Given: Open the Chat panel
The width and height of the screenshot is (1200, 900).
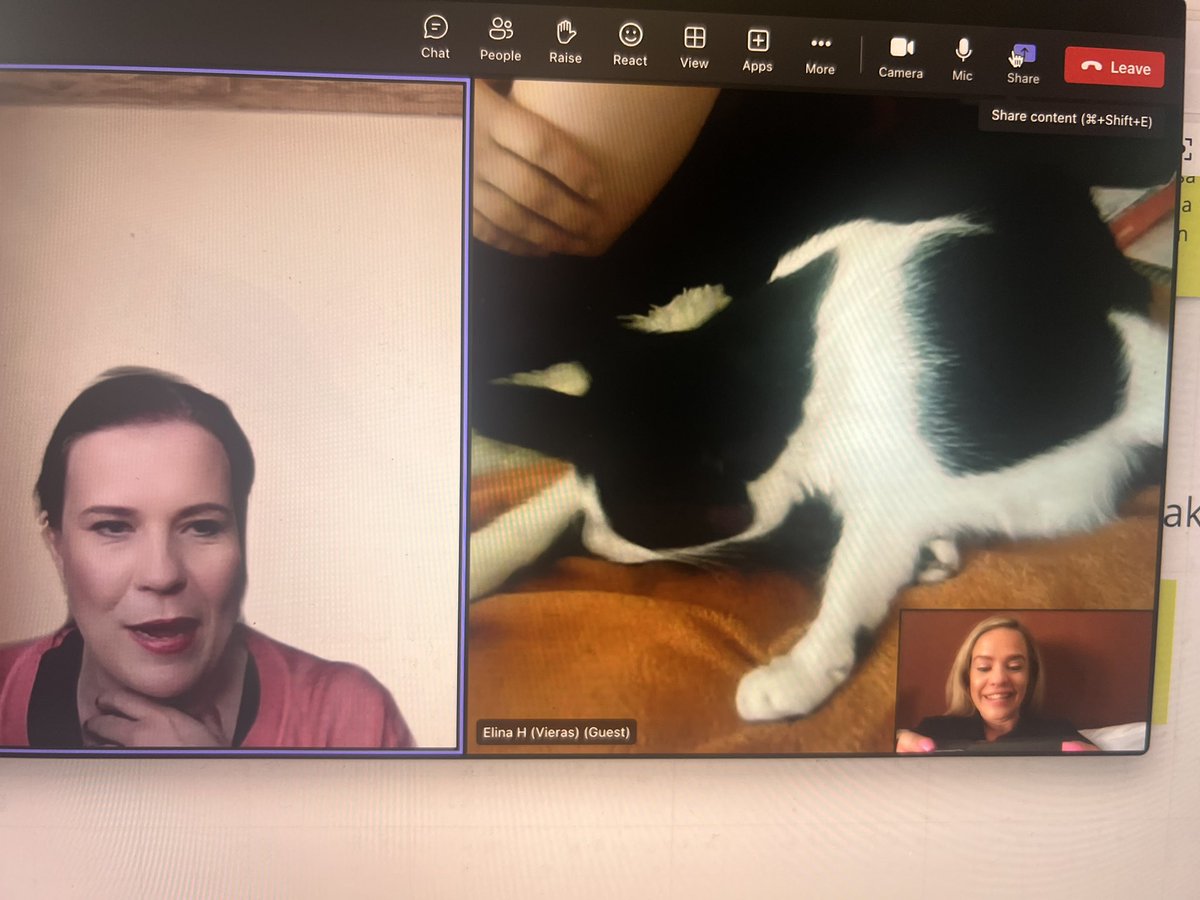Looking at the screenshot, I should pyautogui.click(x=435, y=37).
